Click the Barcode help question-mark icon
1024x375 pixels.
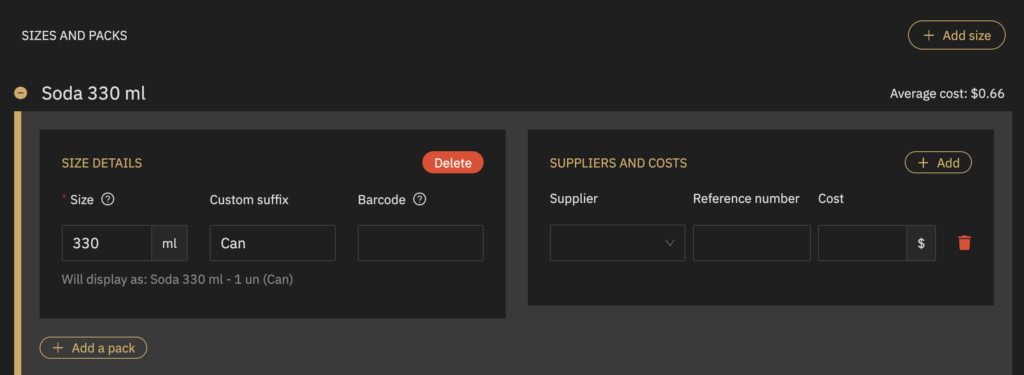[420, 199]
